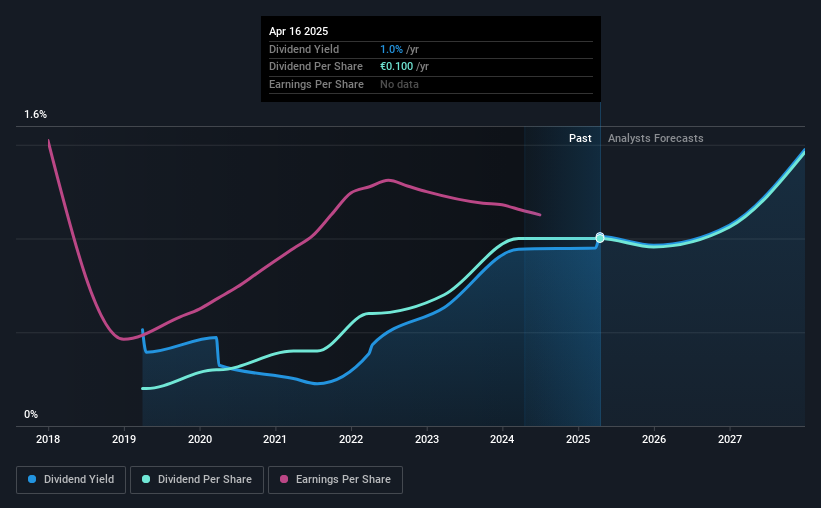Click the 2021 x-axis label
This screenshot has height=508, width=821.
[x=275, y=439]
